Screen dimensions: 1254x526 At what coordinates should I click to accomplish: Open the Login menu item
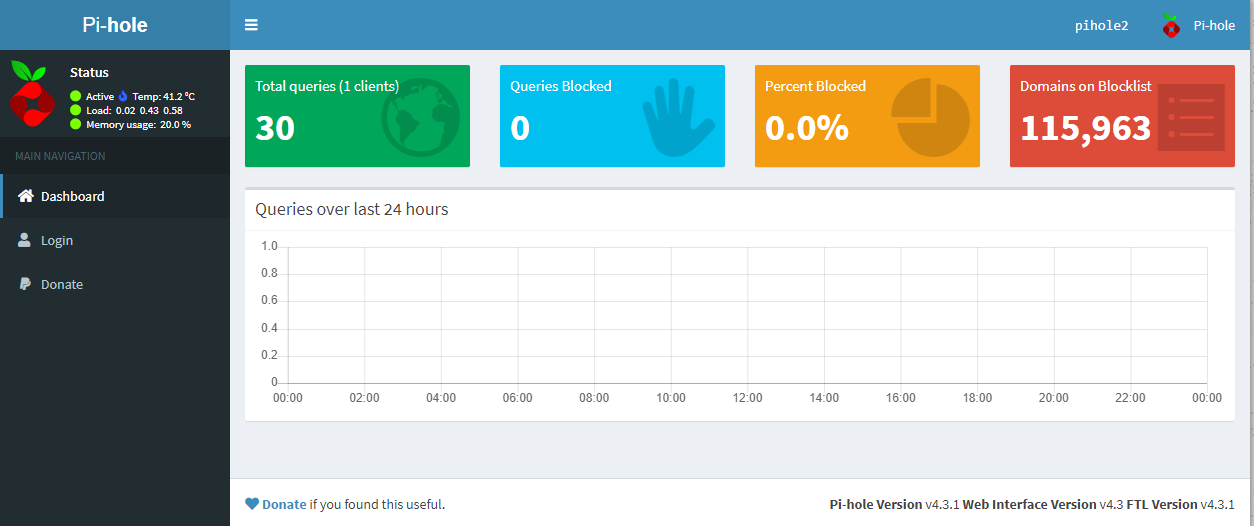[115, 240]
